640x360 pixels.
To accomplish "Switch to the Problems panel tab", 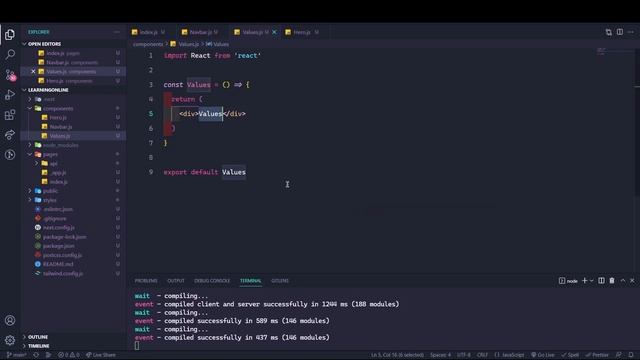I will click(146, 281).
